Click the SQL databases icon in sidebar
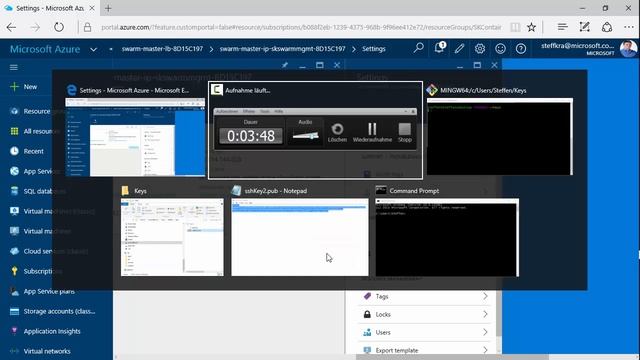 [x=14, y=191]
